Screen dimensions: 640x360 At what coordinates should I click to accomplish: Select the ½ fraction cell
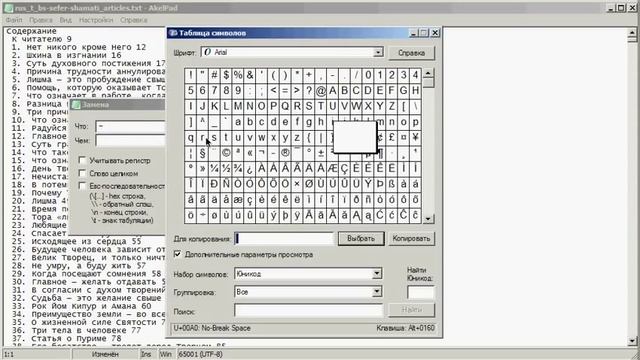(x=226, y=169)
